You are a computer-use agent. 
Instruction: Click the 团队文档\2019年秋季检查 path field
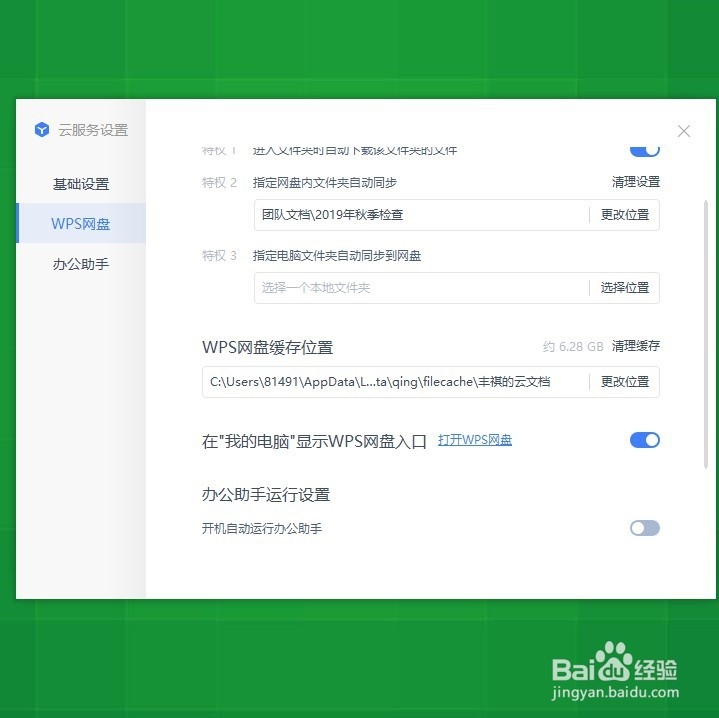(421, 215)
